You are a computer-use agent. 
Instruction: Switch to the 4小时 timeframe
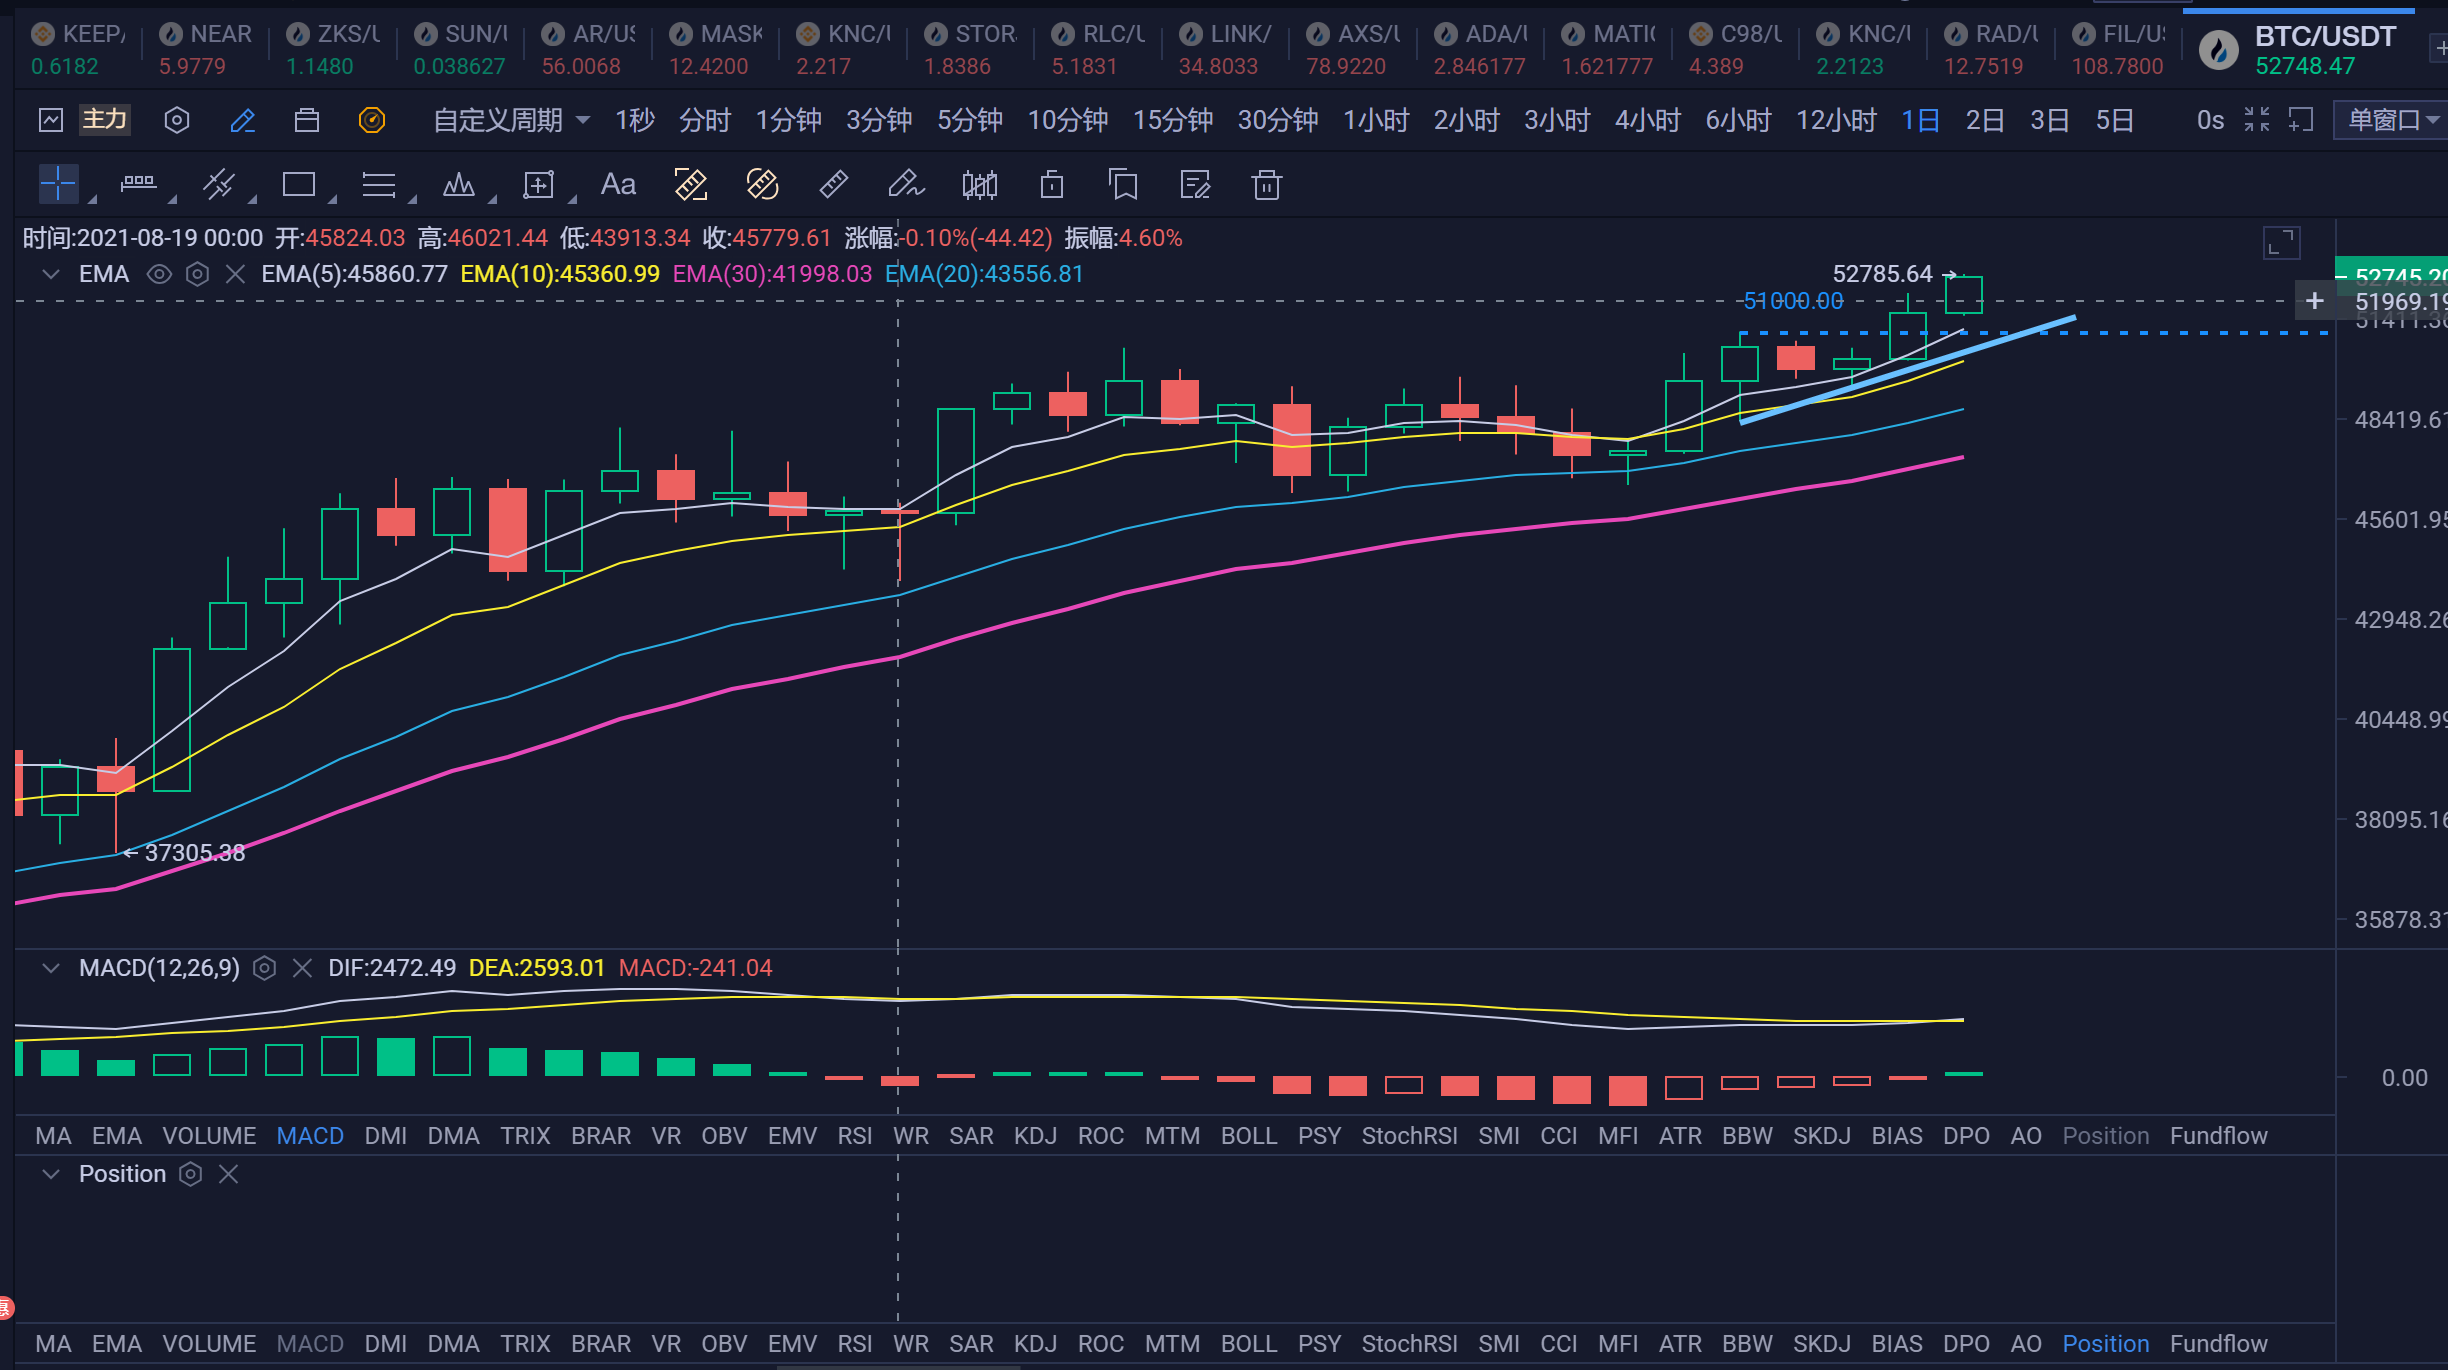1647,121
